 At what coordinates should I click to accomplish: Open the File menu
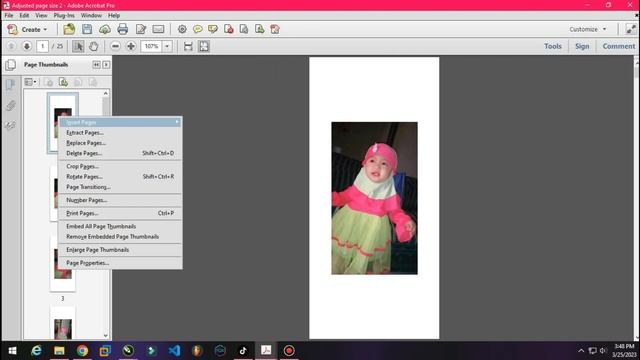[9, 15]
